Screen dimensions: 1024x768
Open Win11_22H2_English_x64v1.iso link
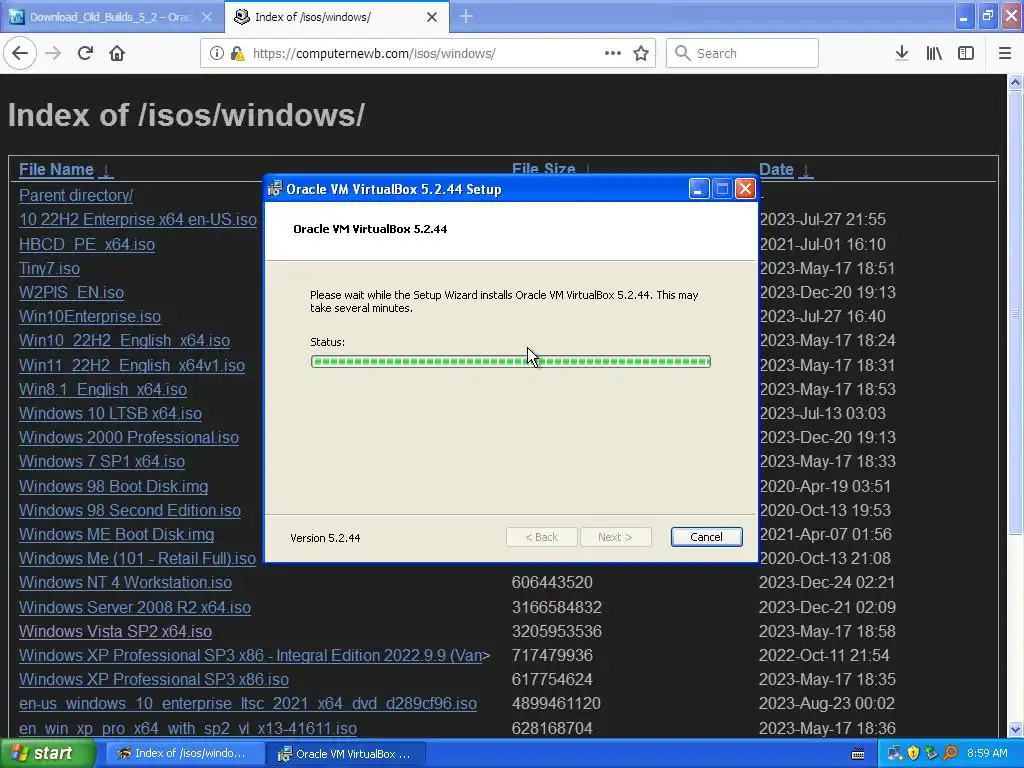tap(132, 365)
